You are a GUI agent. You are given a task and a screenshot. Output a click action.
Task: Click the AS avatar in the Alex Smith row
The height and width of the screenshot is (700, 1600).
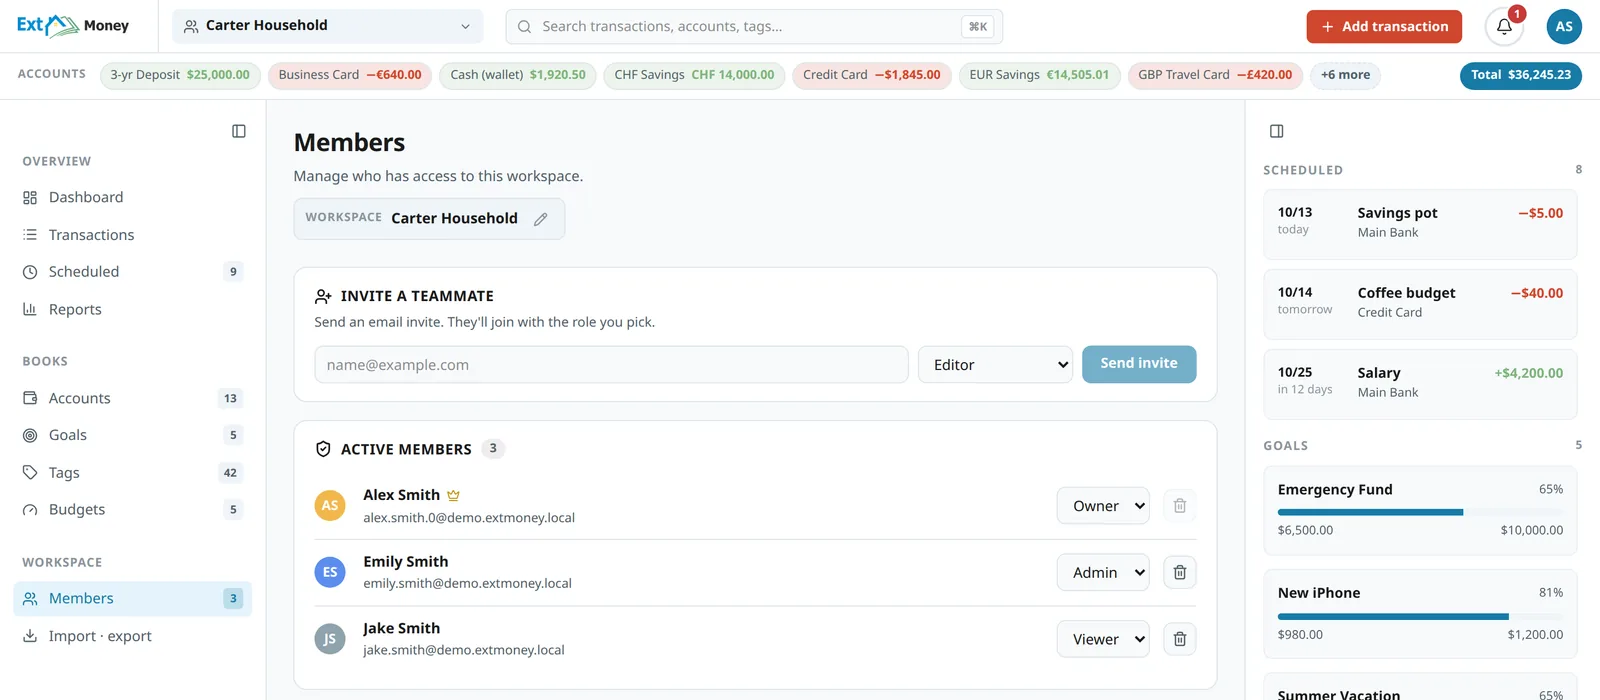pos(330,506)
